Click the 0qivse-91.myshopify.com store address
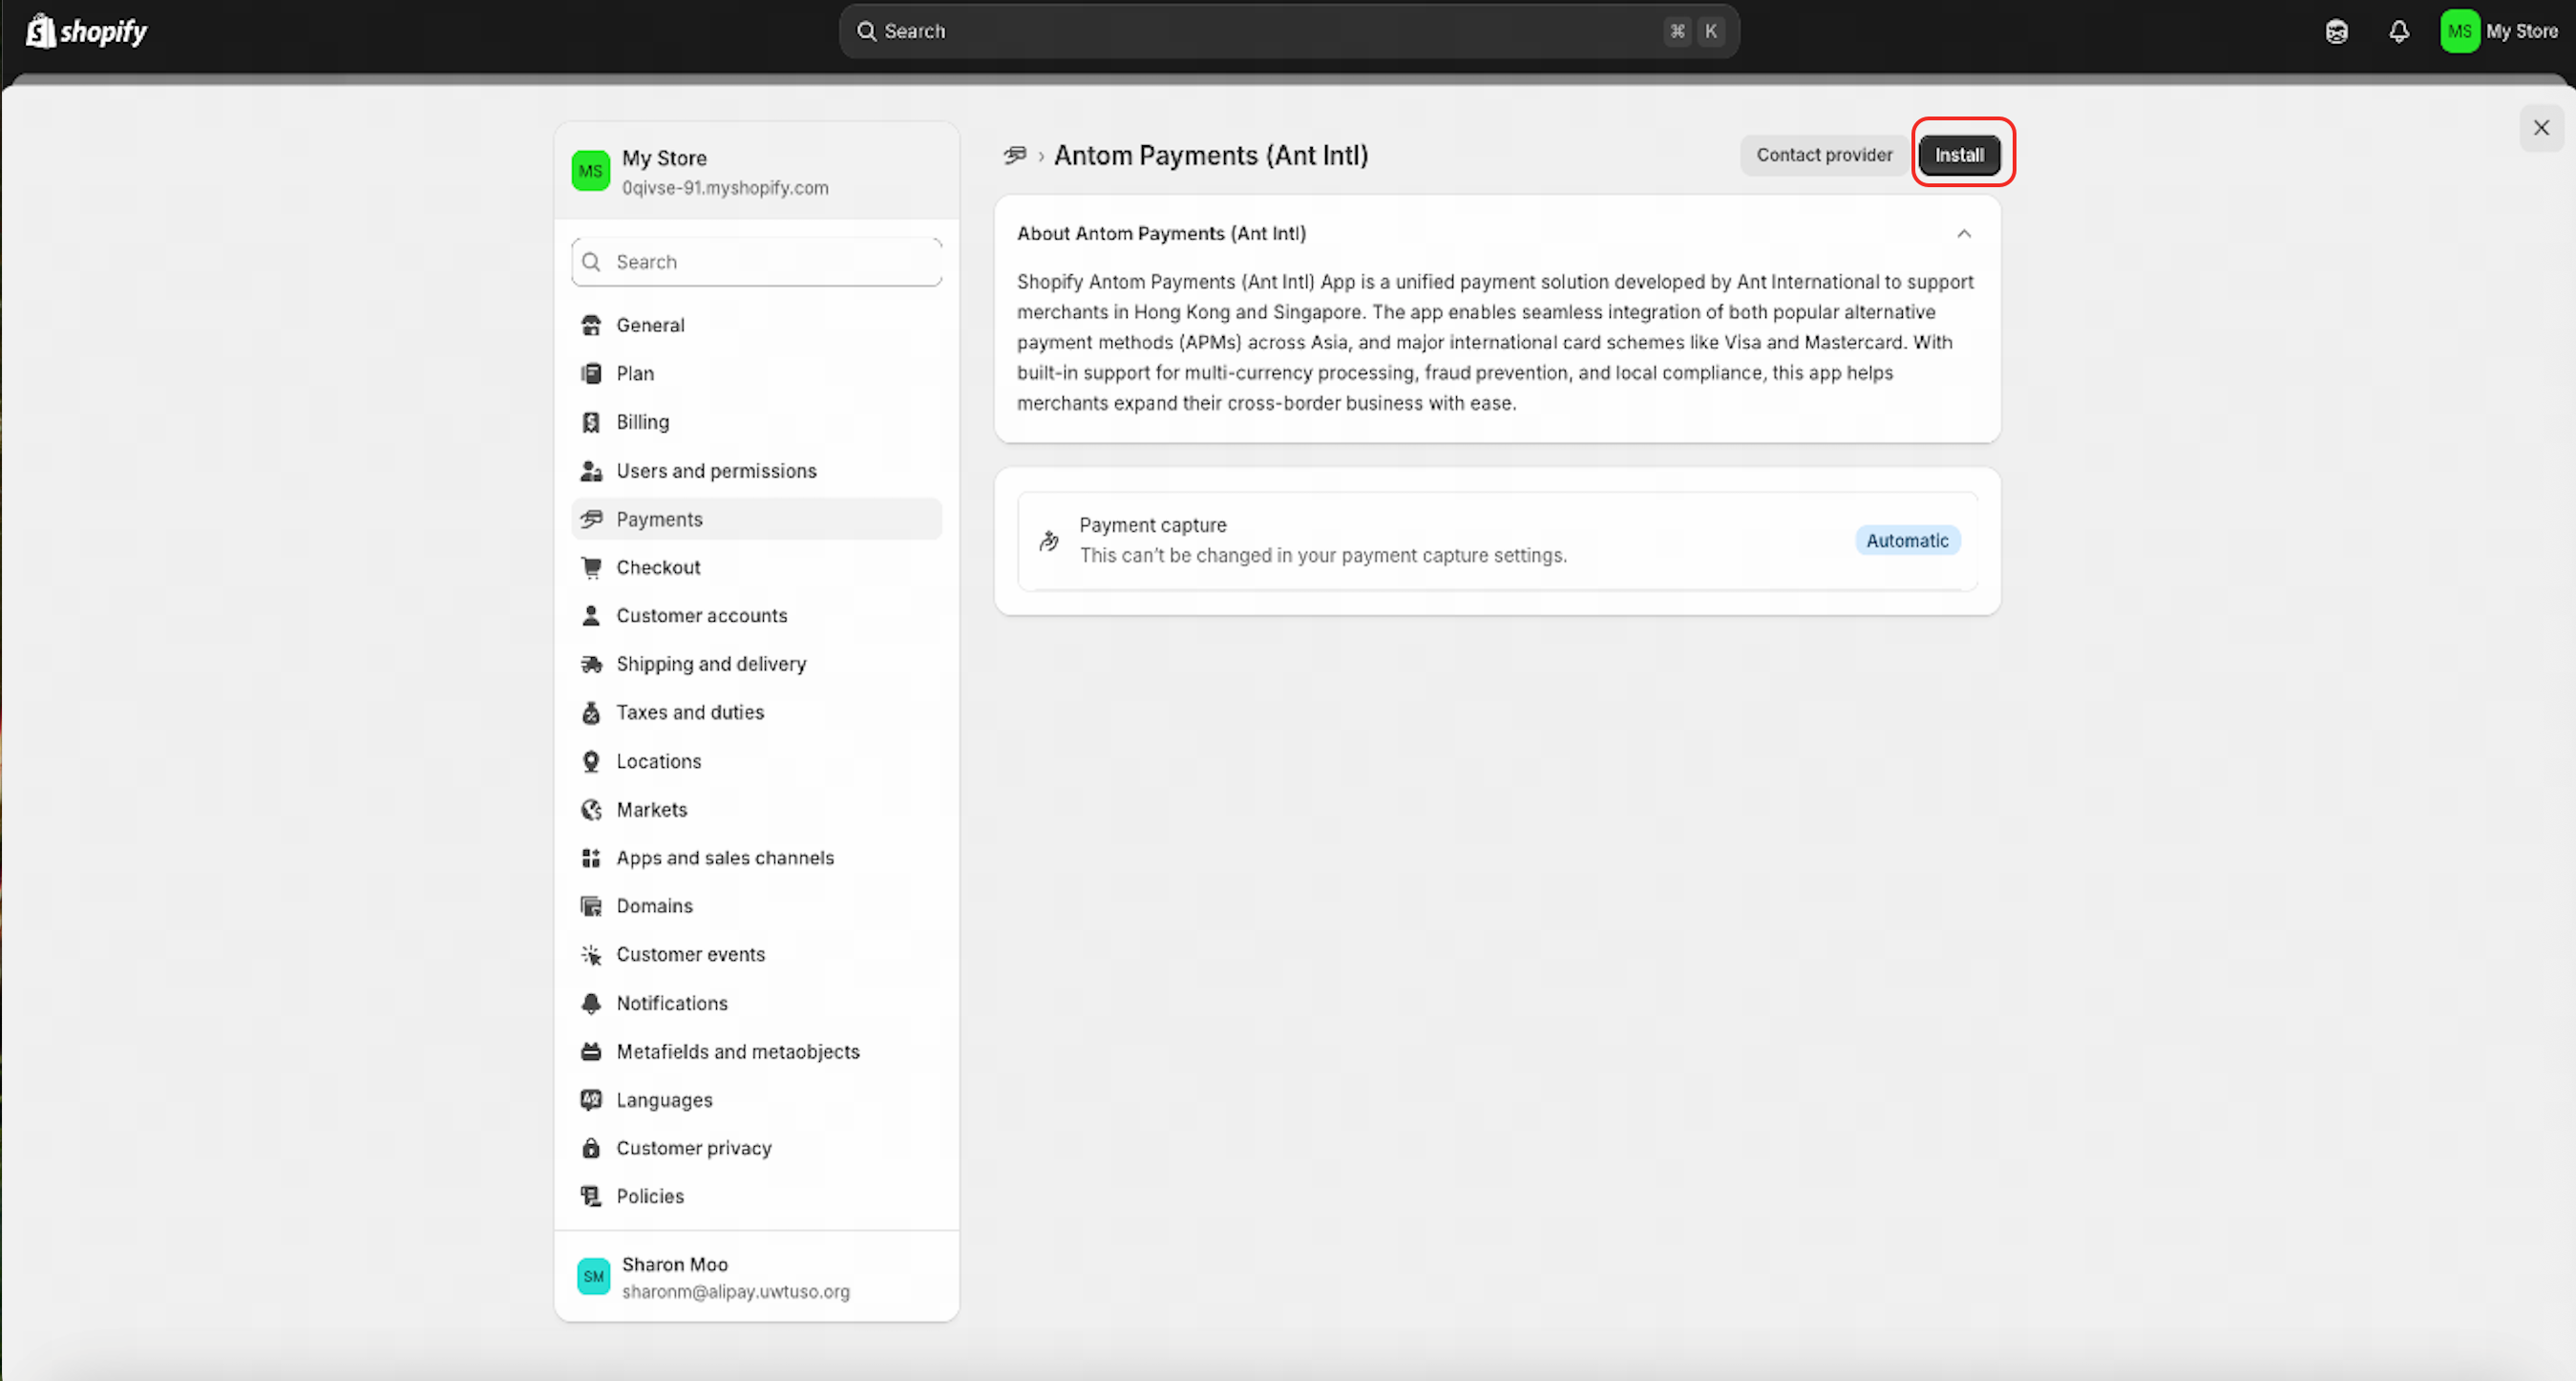Image resolution: width=2576 pixels, height=1381 pixels. click(x=725, y=188)
